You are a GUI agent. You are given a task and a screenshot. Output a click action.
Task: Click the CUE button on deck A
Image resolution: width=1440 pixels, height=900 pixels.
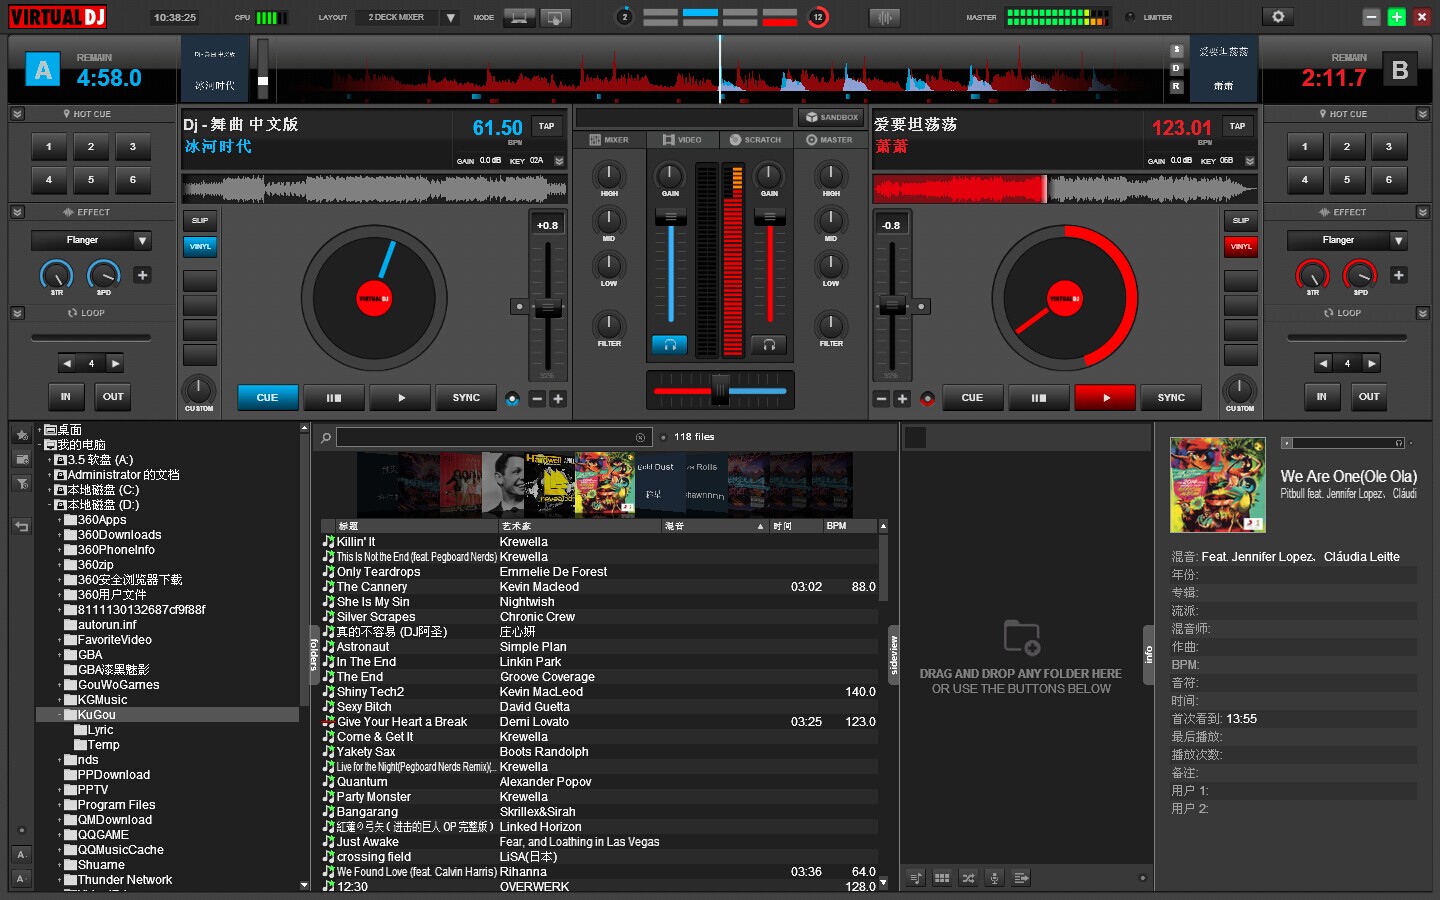click(x=267, y=398)
